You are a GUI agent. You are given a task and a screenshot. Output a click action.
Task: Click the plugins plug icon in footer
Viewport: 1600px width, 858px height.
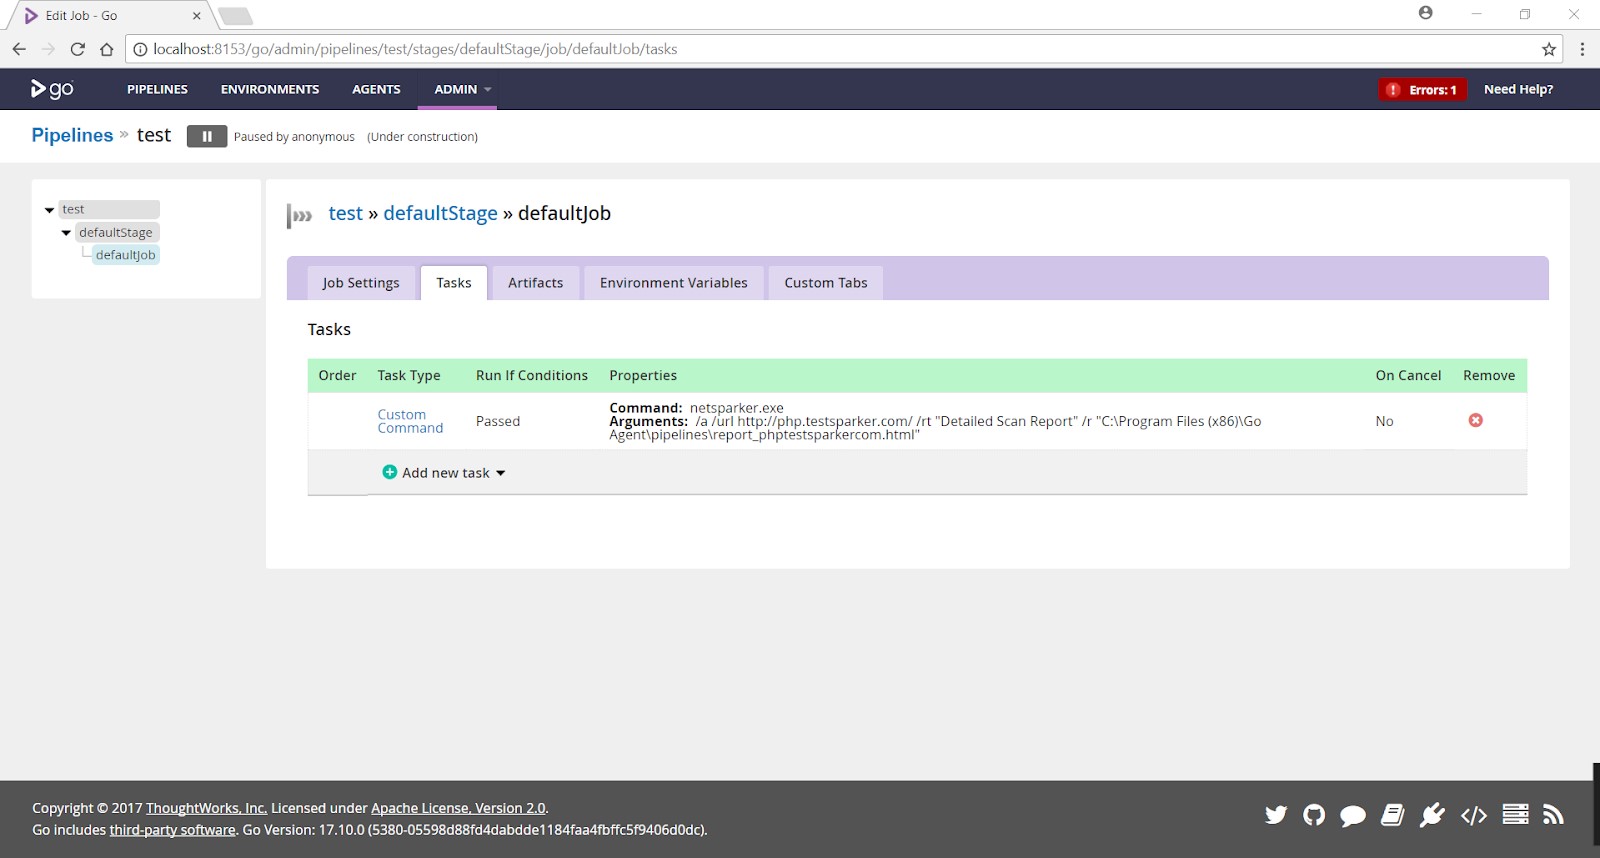(x=1432, y=815)
